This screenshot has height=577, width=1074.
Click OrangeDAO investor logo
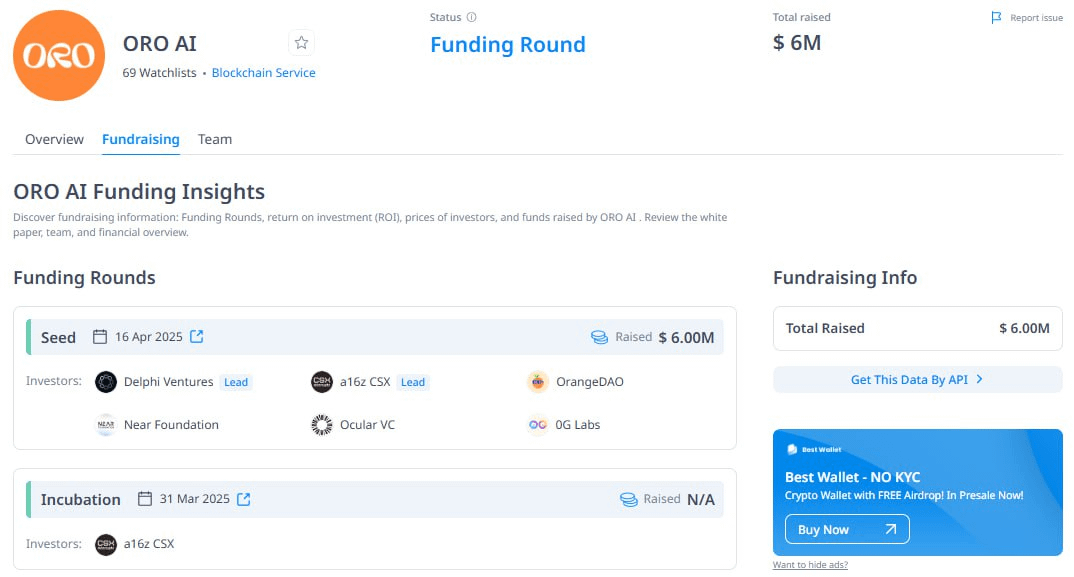click(538, 382)
